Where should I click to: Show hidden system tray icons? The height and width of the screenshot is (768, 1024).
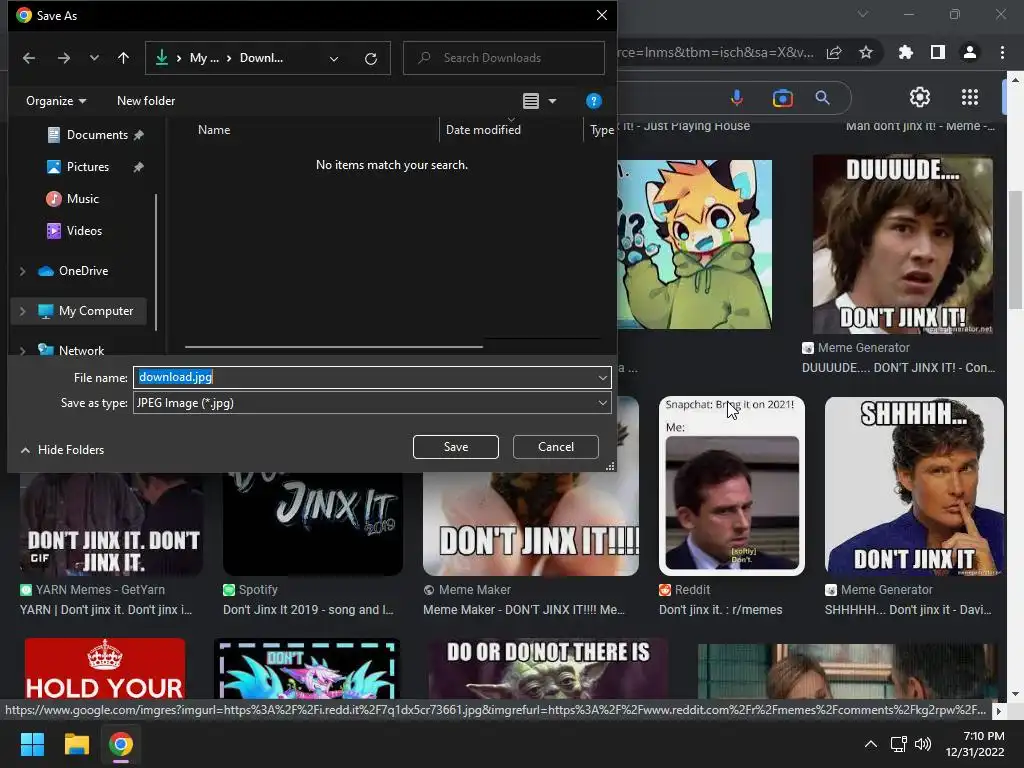(x=871, y=744)
